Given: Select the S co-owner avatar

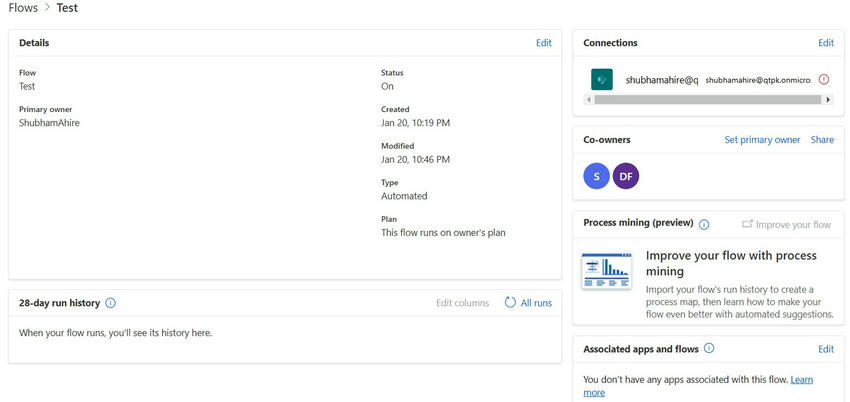Looking at the screenshot, I should coord(596,177).
